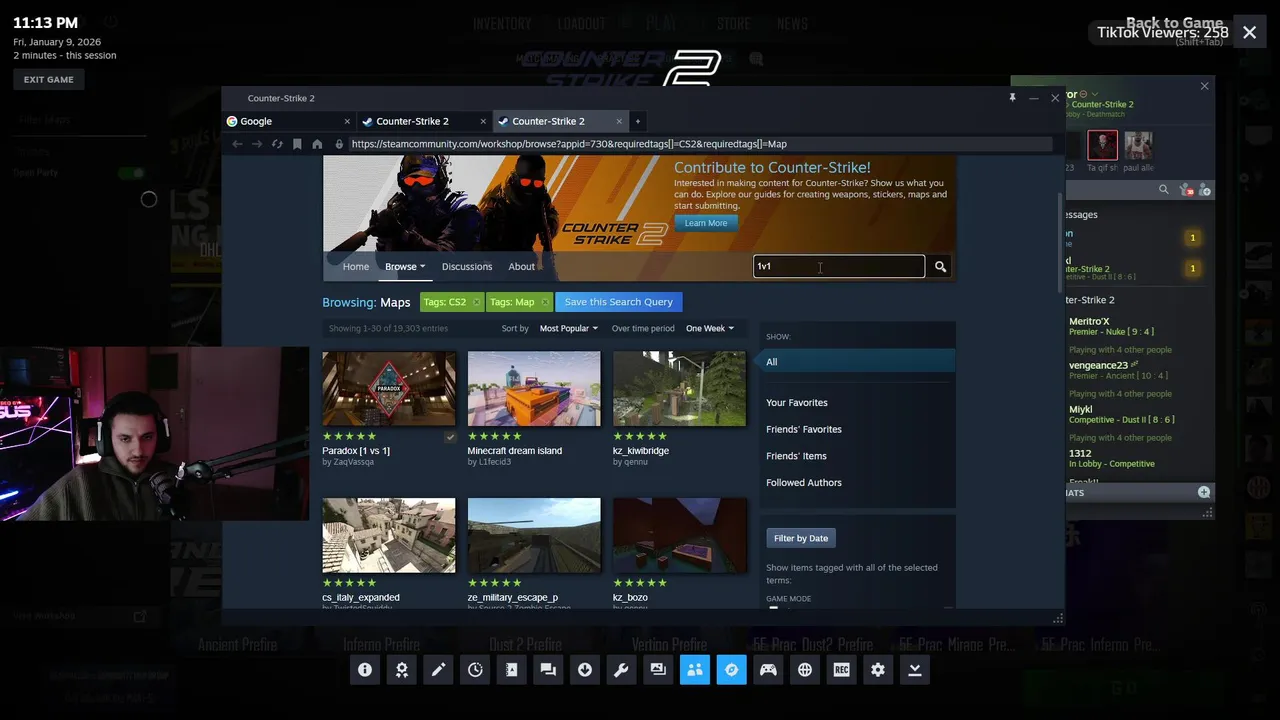Open the Paradox [1 vs 1] map thumbnail

coord(389,389)
